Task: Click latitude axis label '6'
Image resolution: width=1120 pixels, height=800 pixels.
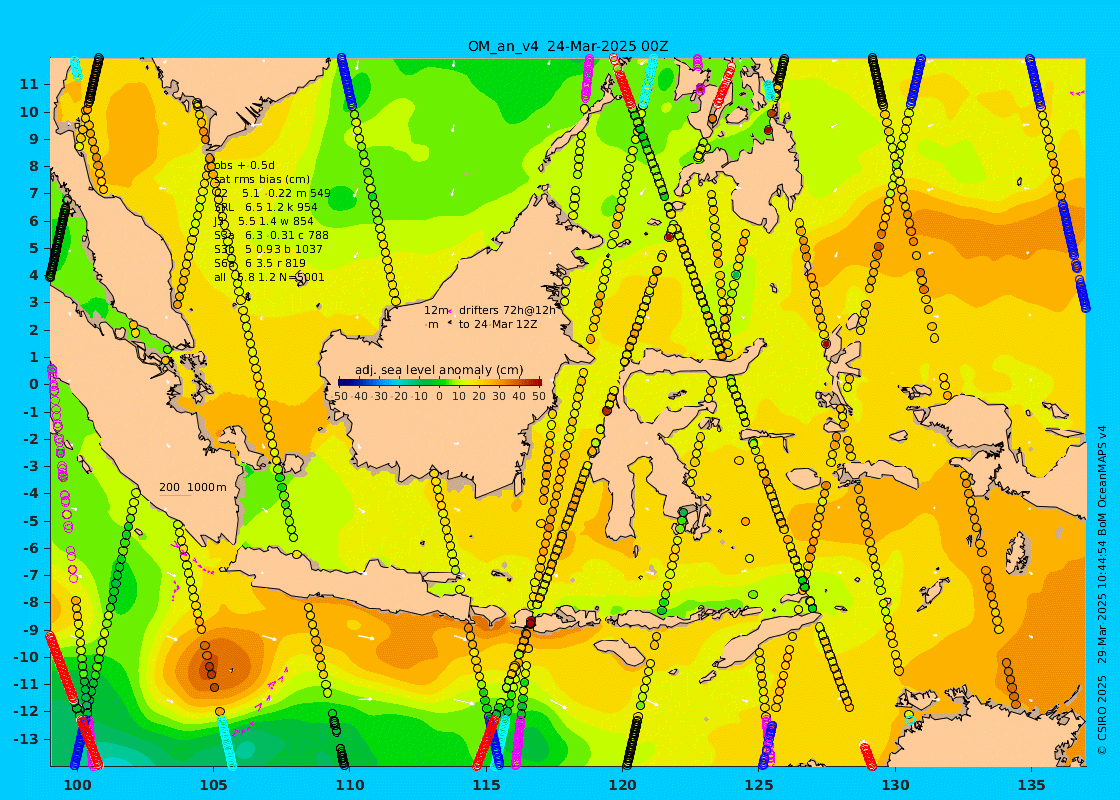Action: click(34, 221)
